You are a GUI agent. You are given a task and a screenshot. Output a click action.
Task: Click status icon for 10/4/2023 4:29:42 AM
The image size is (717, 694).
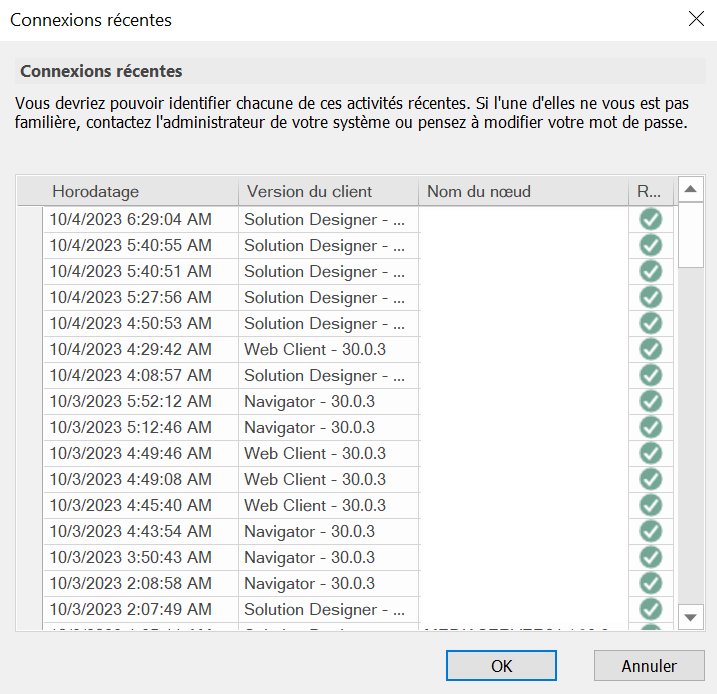(x=651, y=350)
